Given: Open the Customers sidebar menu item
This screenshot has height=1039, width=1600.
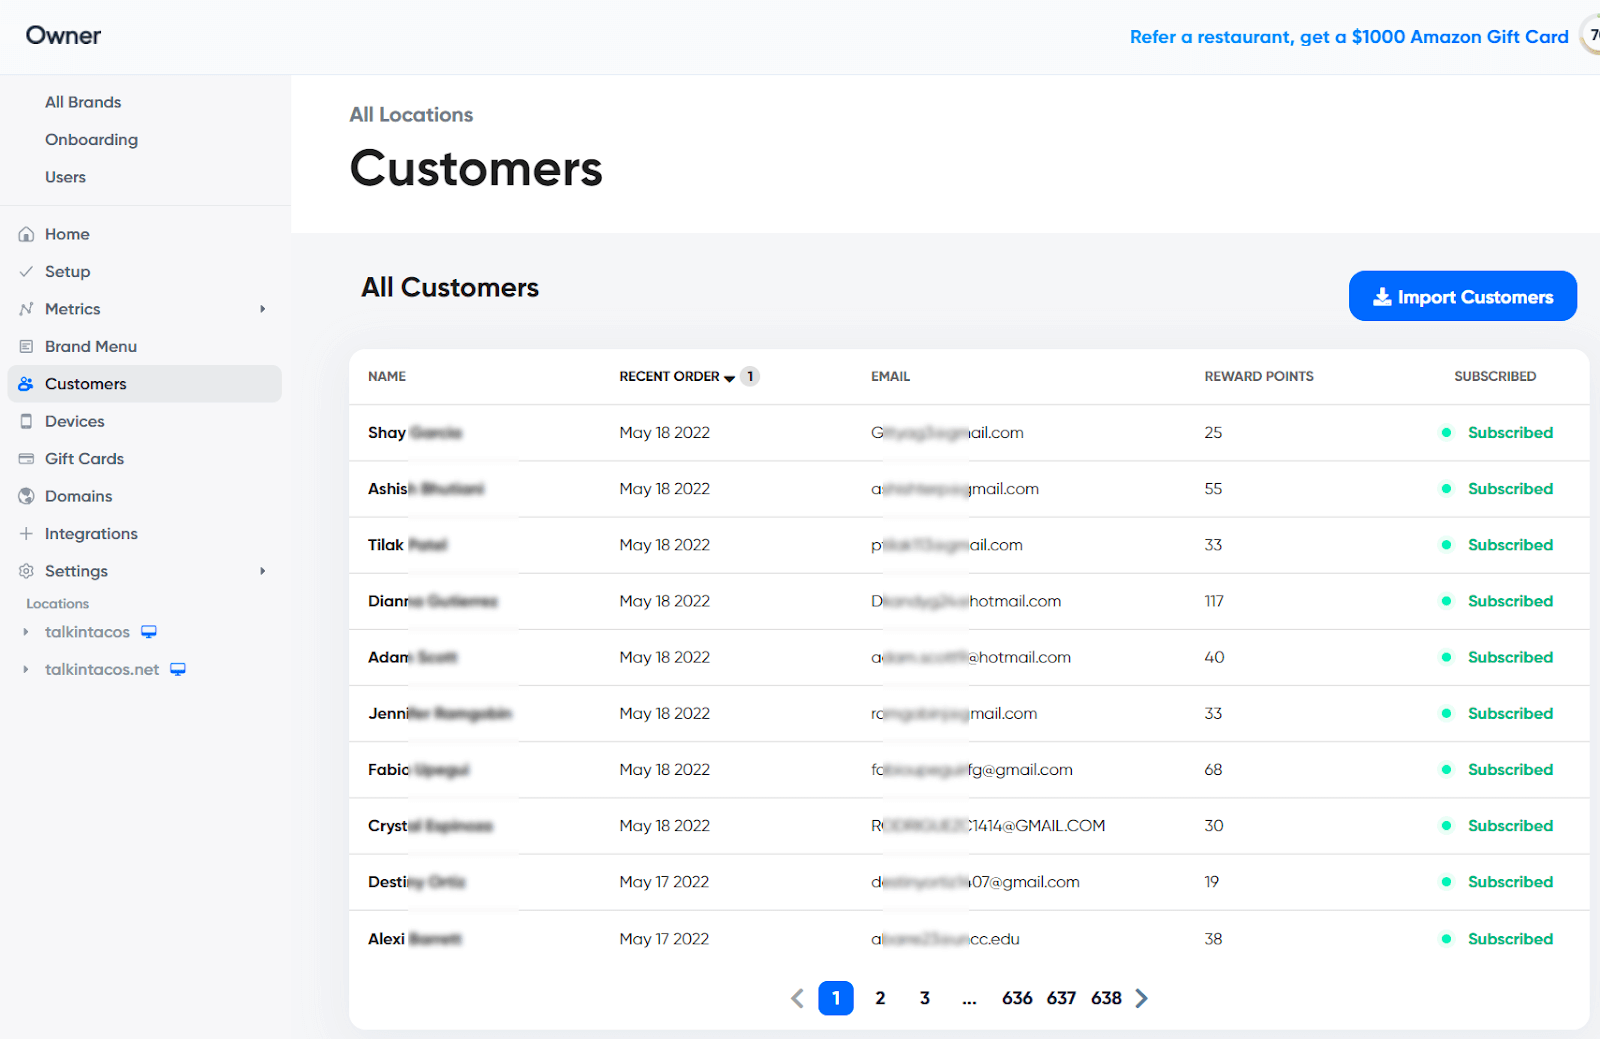Looking at the screenshot, I should 145,384.
